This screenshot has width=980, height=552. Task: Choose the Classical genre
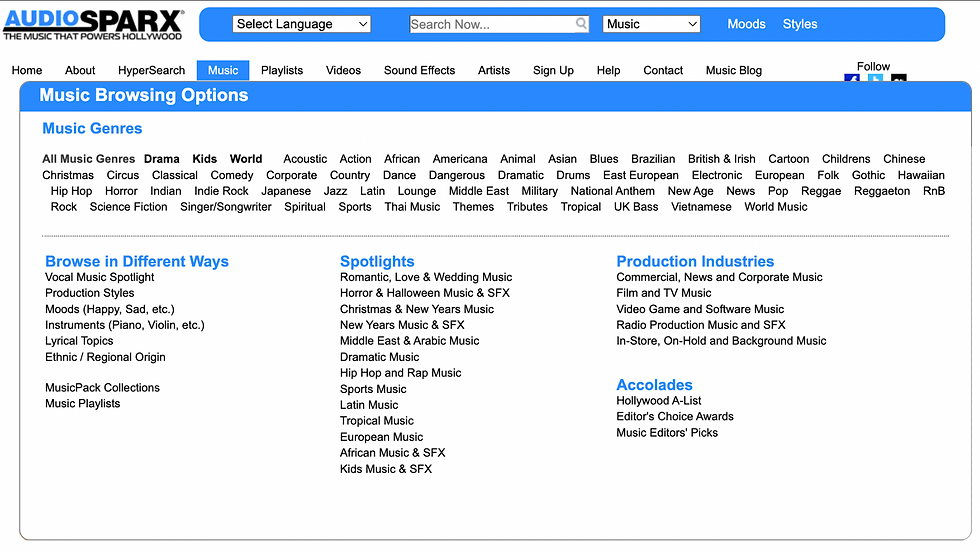[x=175, y=175]
